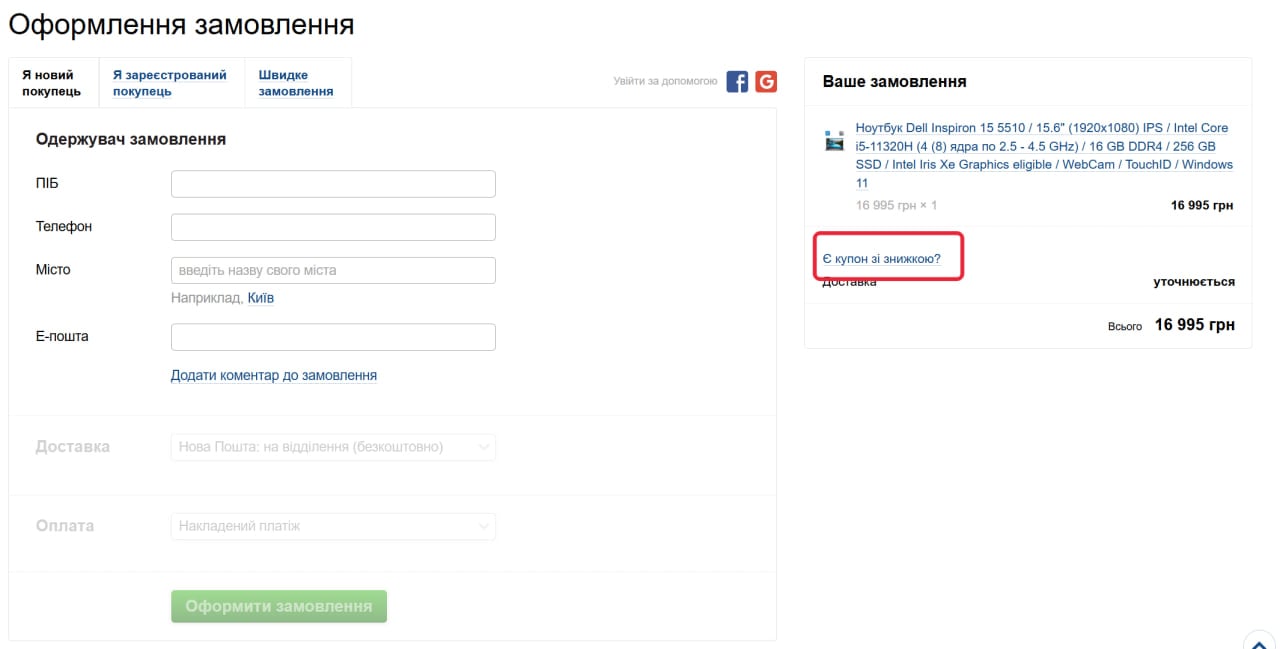Viewport: 1280px width, 649px height.
Task: Select the 'Я новий покупець' tab
Action: 53,83
